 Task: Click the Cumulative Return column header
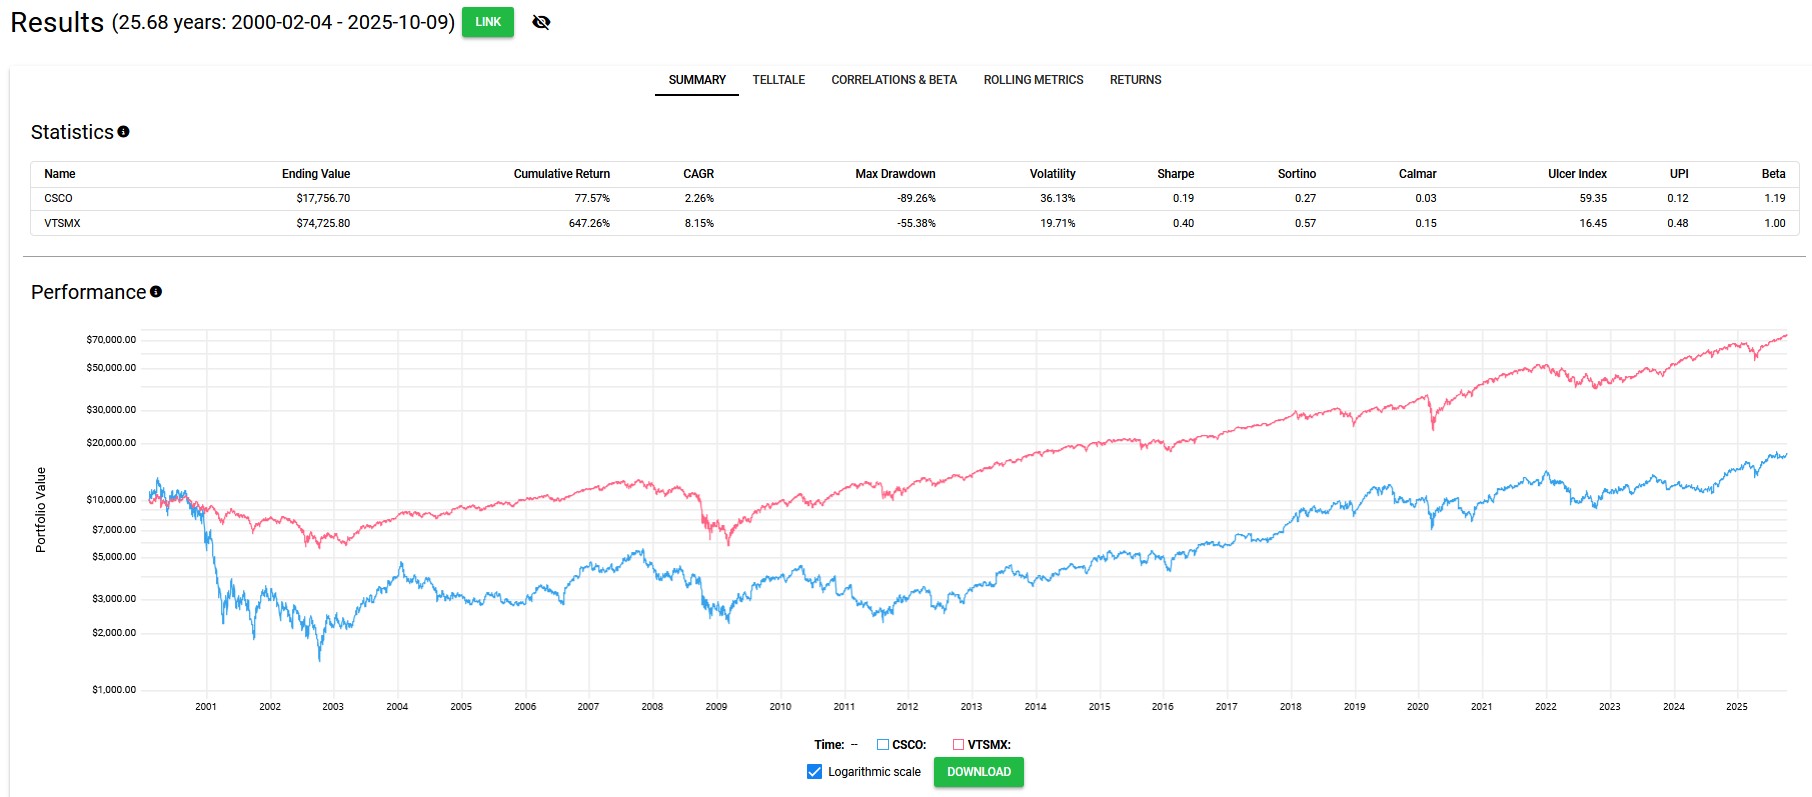click(562, 174)
